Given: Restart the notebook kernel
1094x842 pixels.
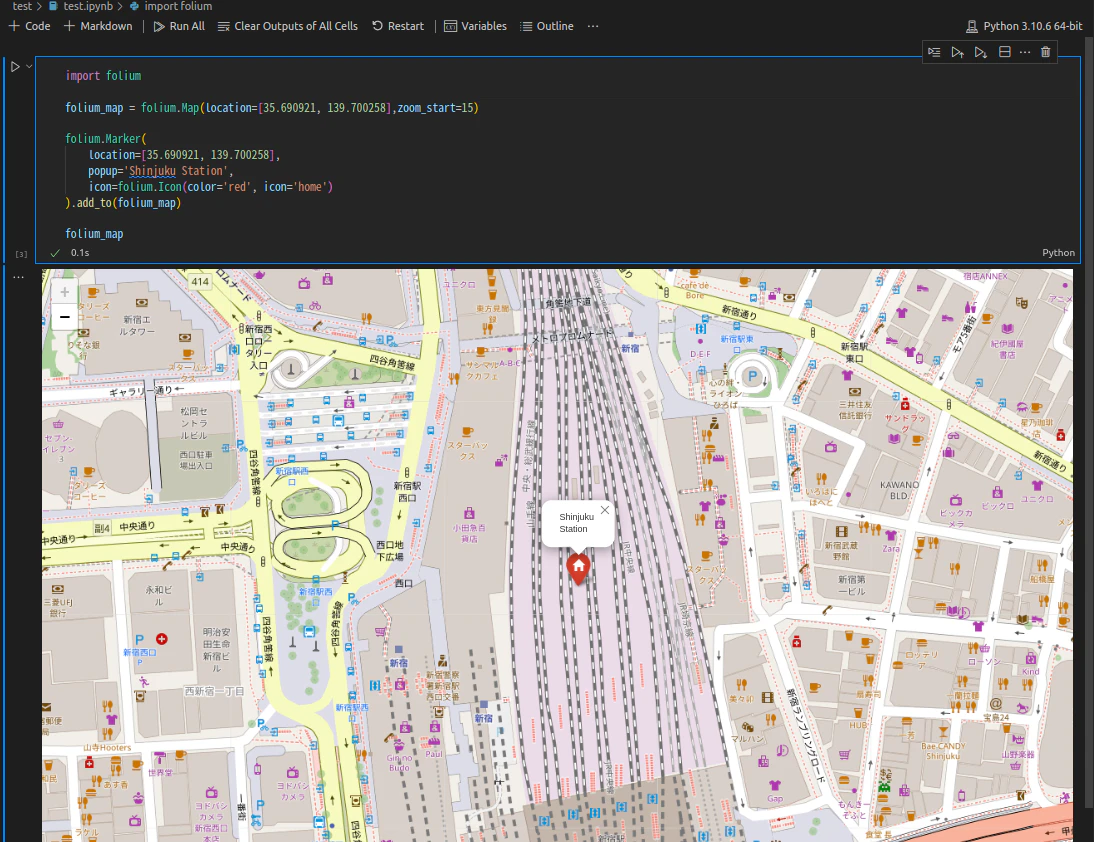Looking at the screenshot, I should coord(398,26).
